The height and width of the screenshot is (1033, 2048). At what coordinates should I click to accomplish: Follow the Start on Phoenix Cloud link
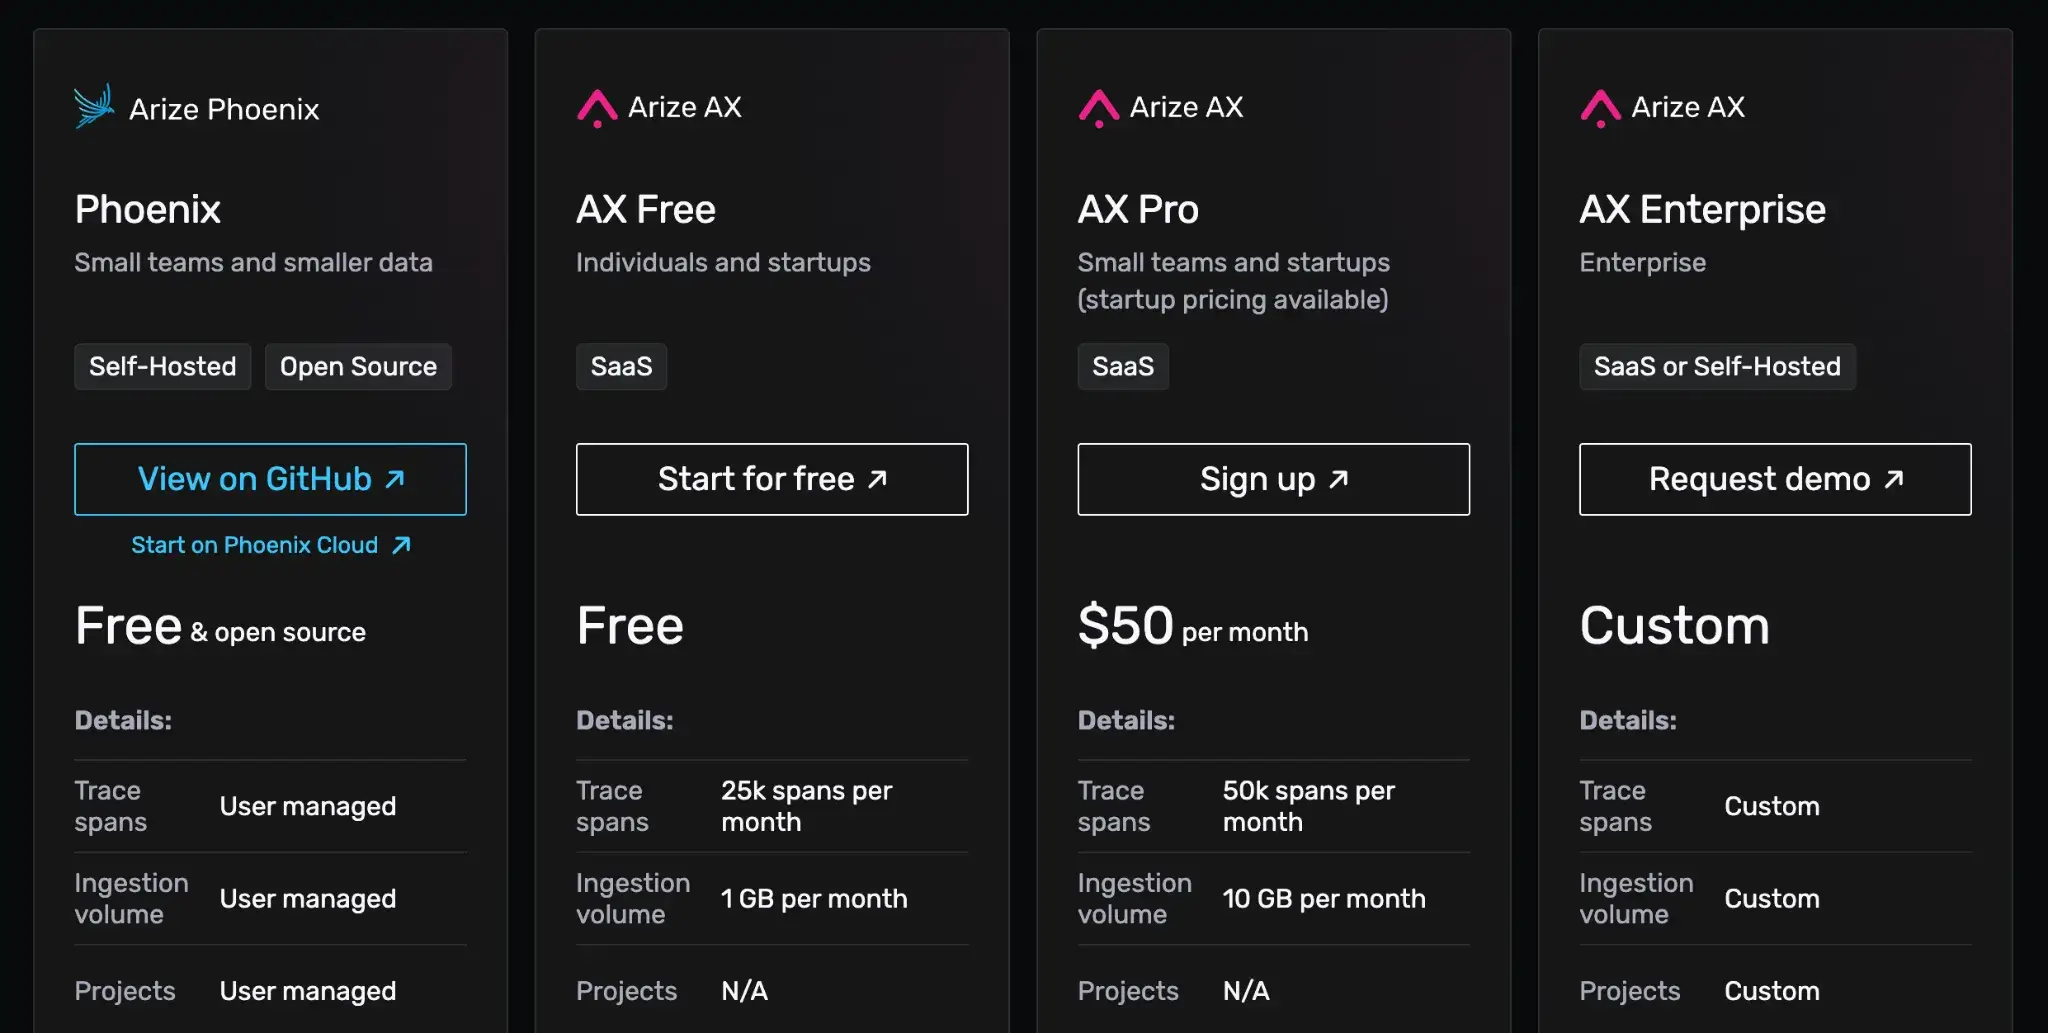click(271, 545)
